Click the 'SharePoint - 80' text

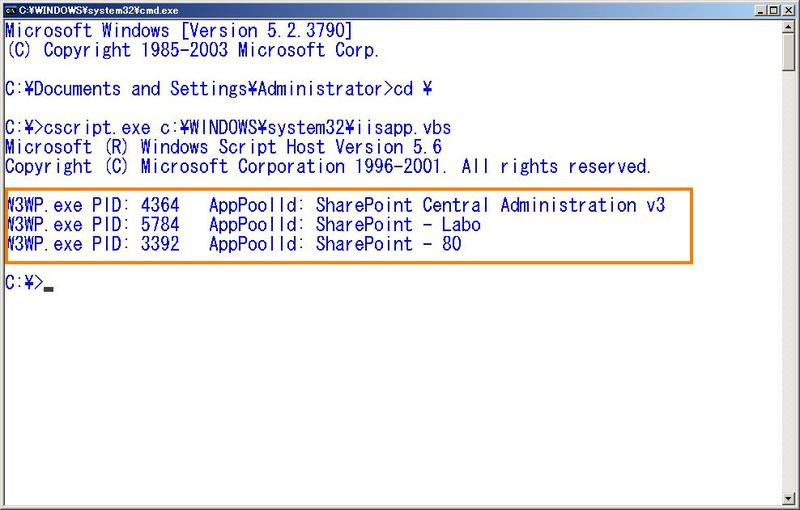point(388,244)
